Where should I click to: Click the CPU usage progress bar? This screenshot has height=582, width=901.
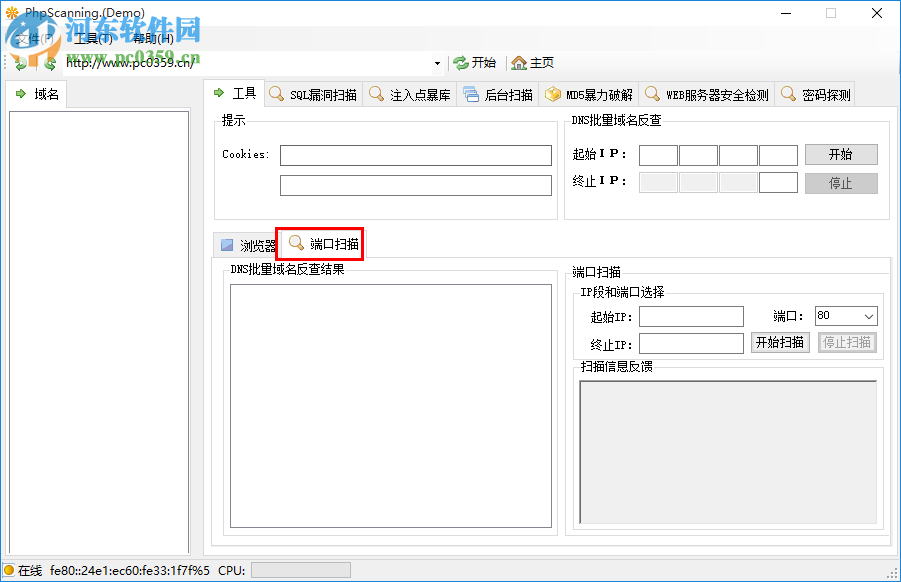(x=300, y=570)
